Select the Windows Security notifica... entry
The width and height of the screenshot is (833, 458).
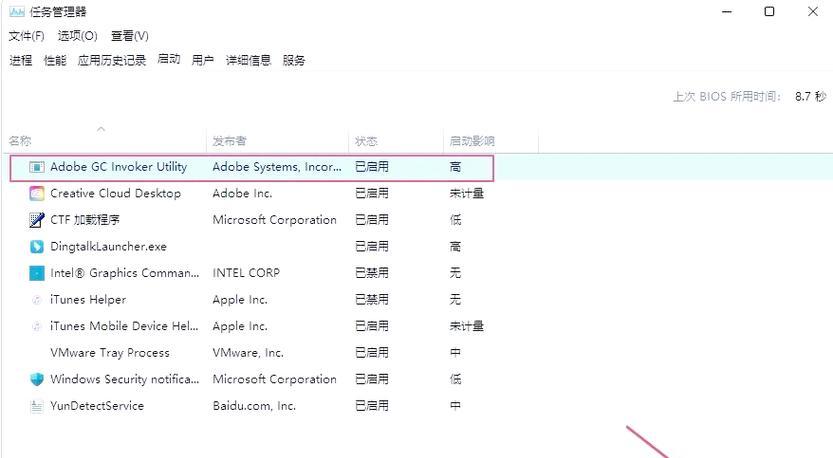click(x=125, y=379)
